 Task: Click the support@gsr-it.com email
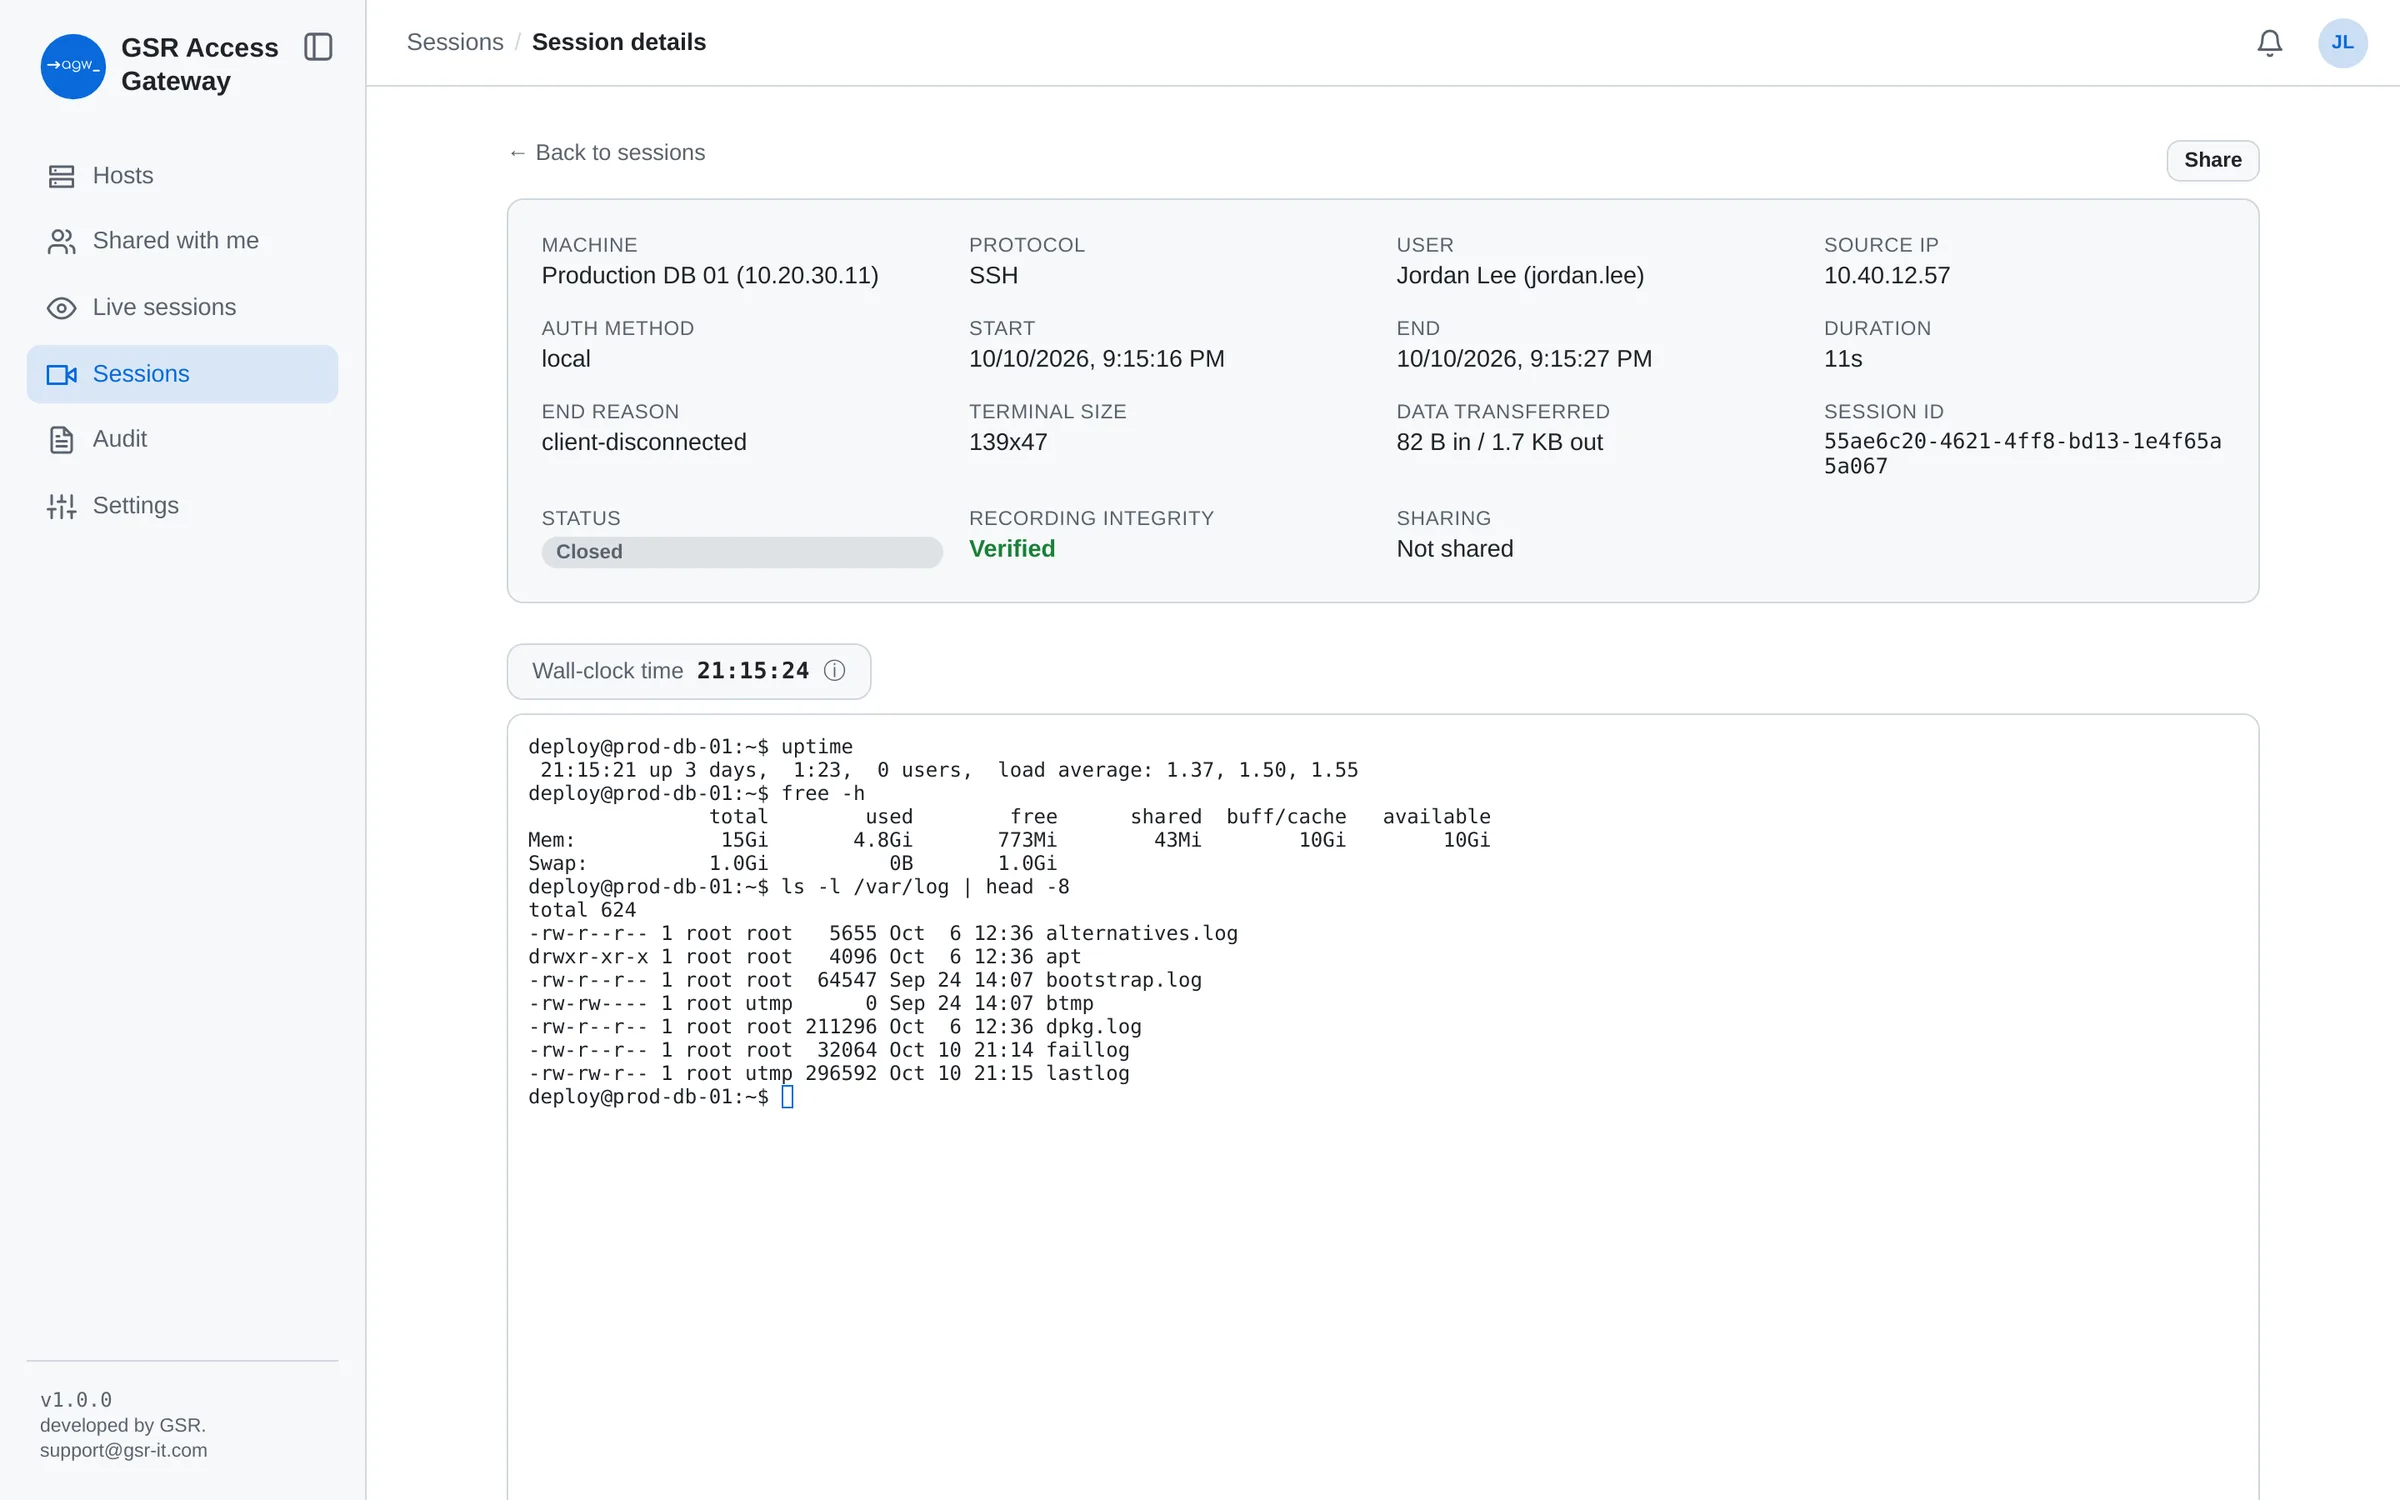click(x=124, y=1451)
